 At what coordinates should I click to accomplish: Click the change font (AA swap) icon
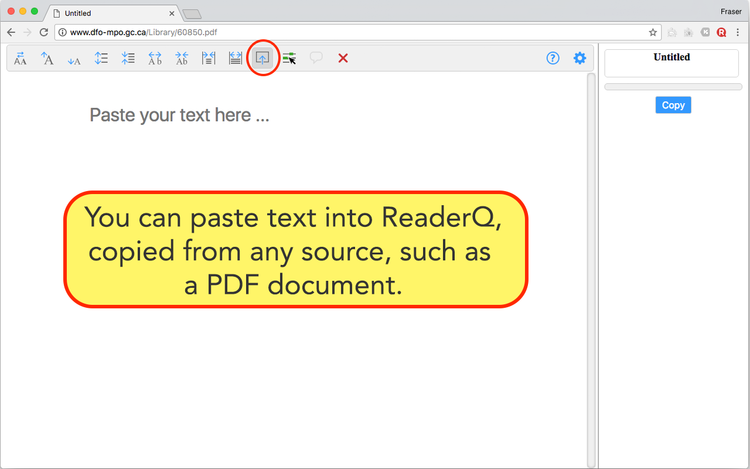click(x=20, y=58)
